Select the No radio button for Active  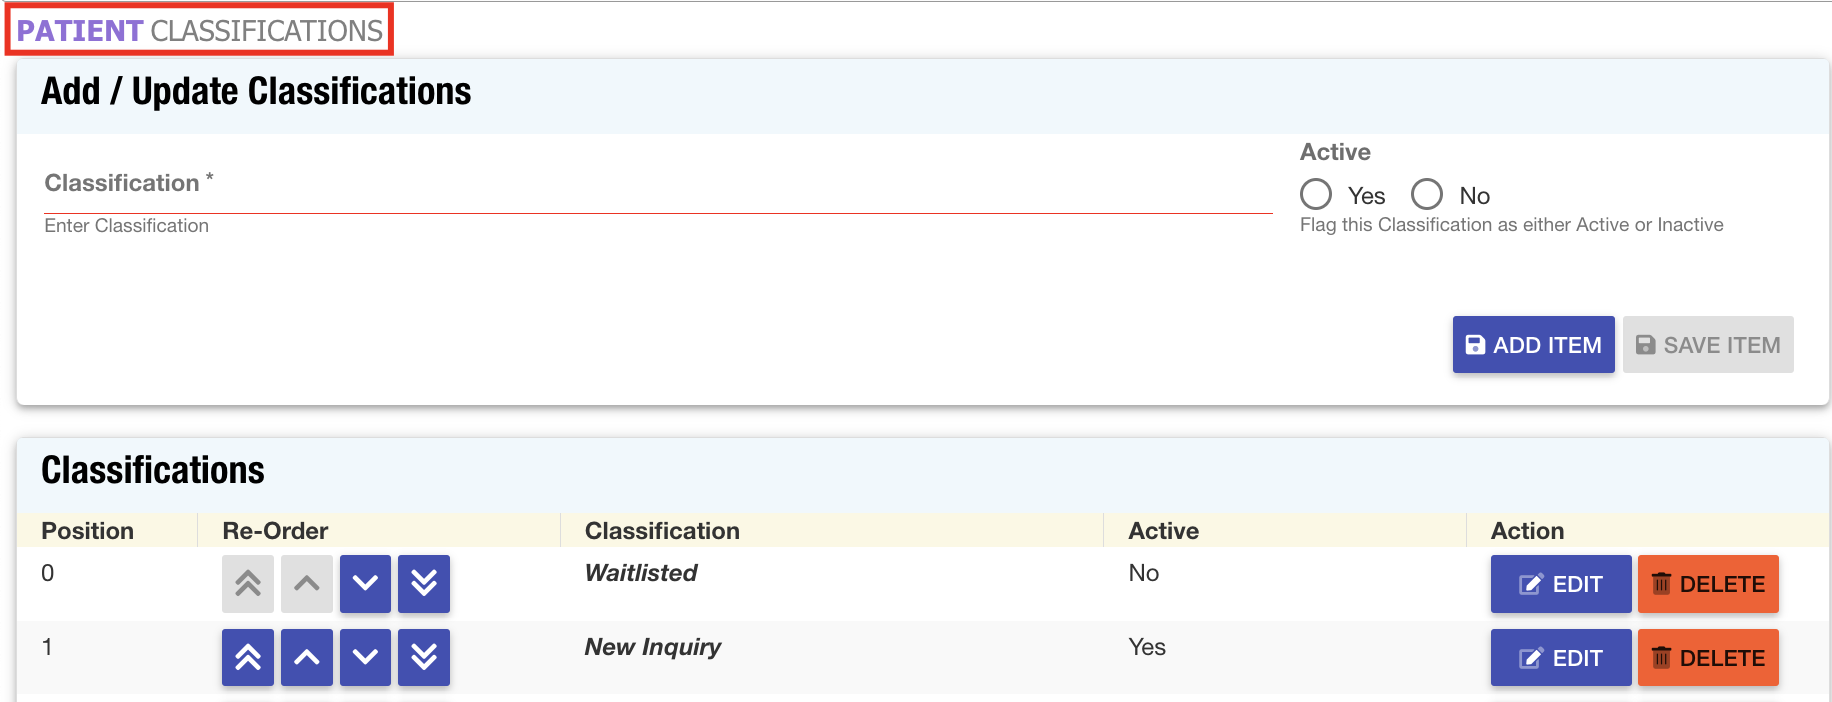pos(1427,194)
